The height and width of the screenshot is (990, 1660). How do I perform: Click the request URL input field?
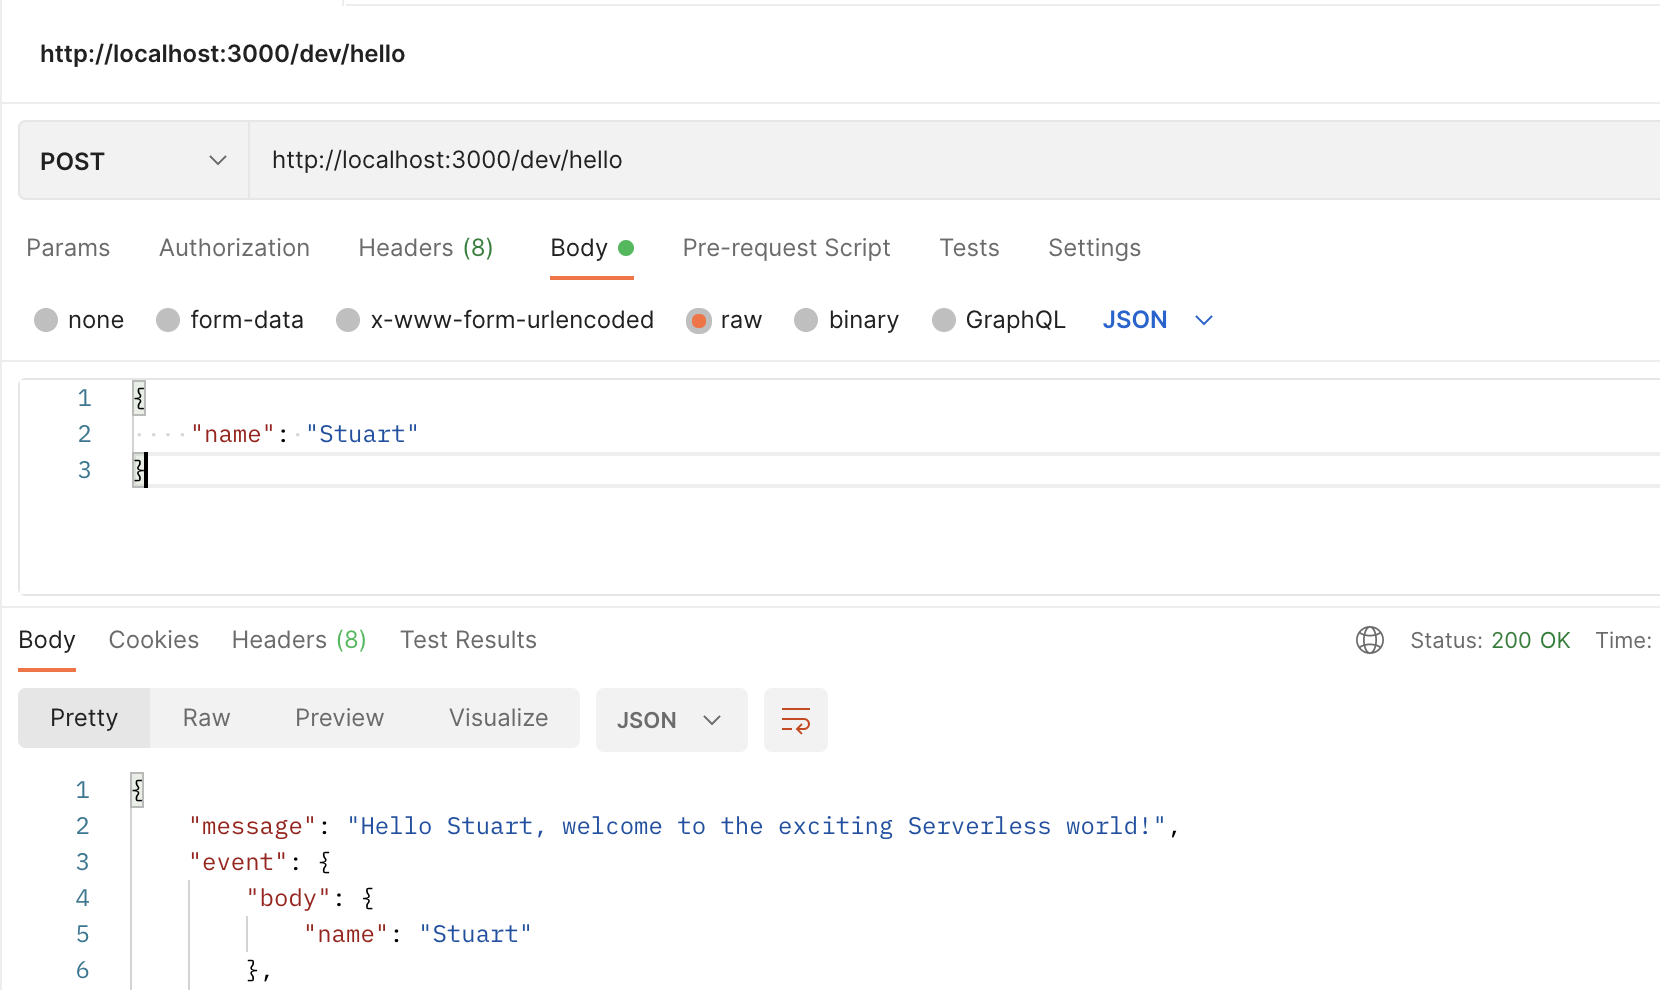tap(900, 160)
